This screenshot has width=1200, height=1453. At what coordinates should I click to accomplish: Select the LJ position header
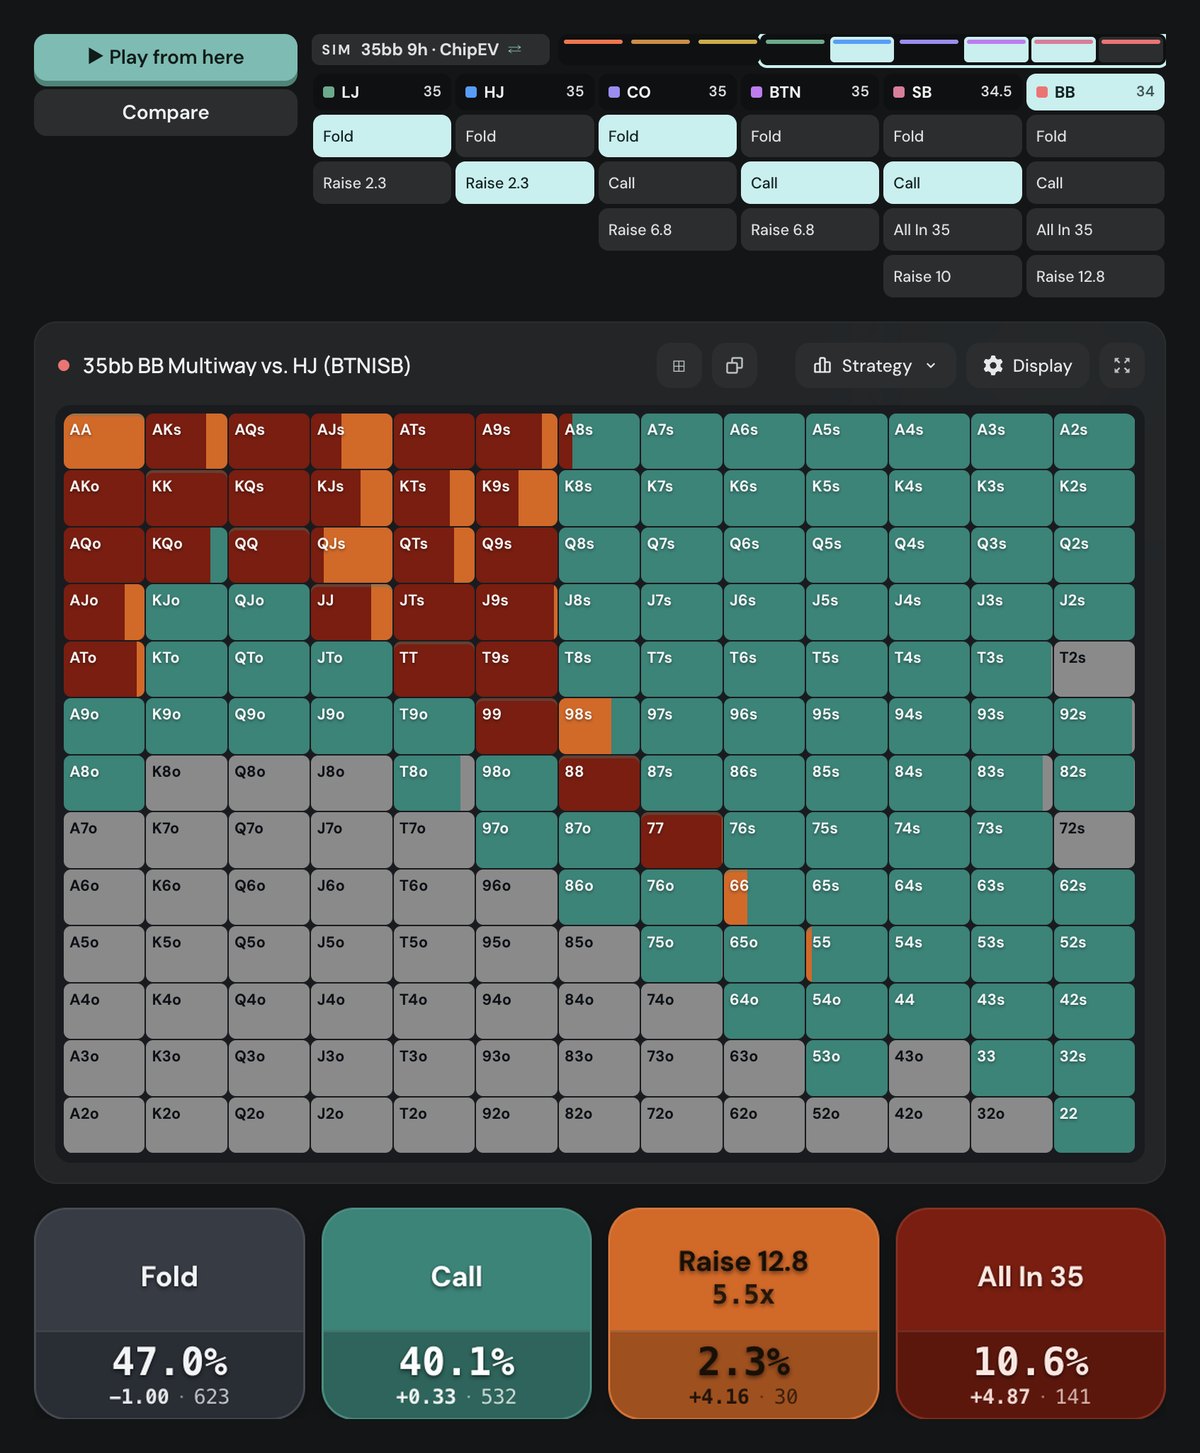[382, 92]
